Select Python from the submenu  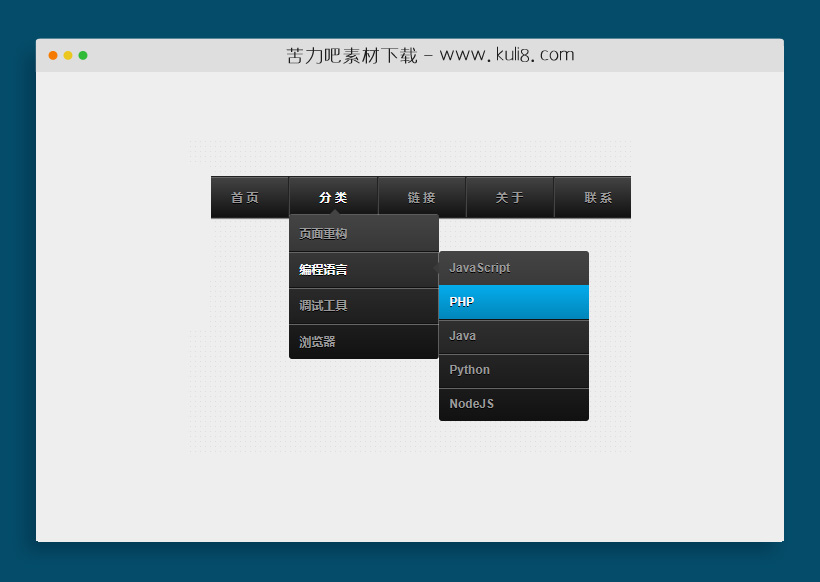pos(500,370)
